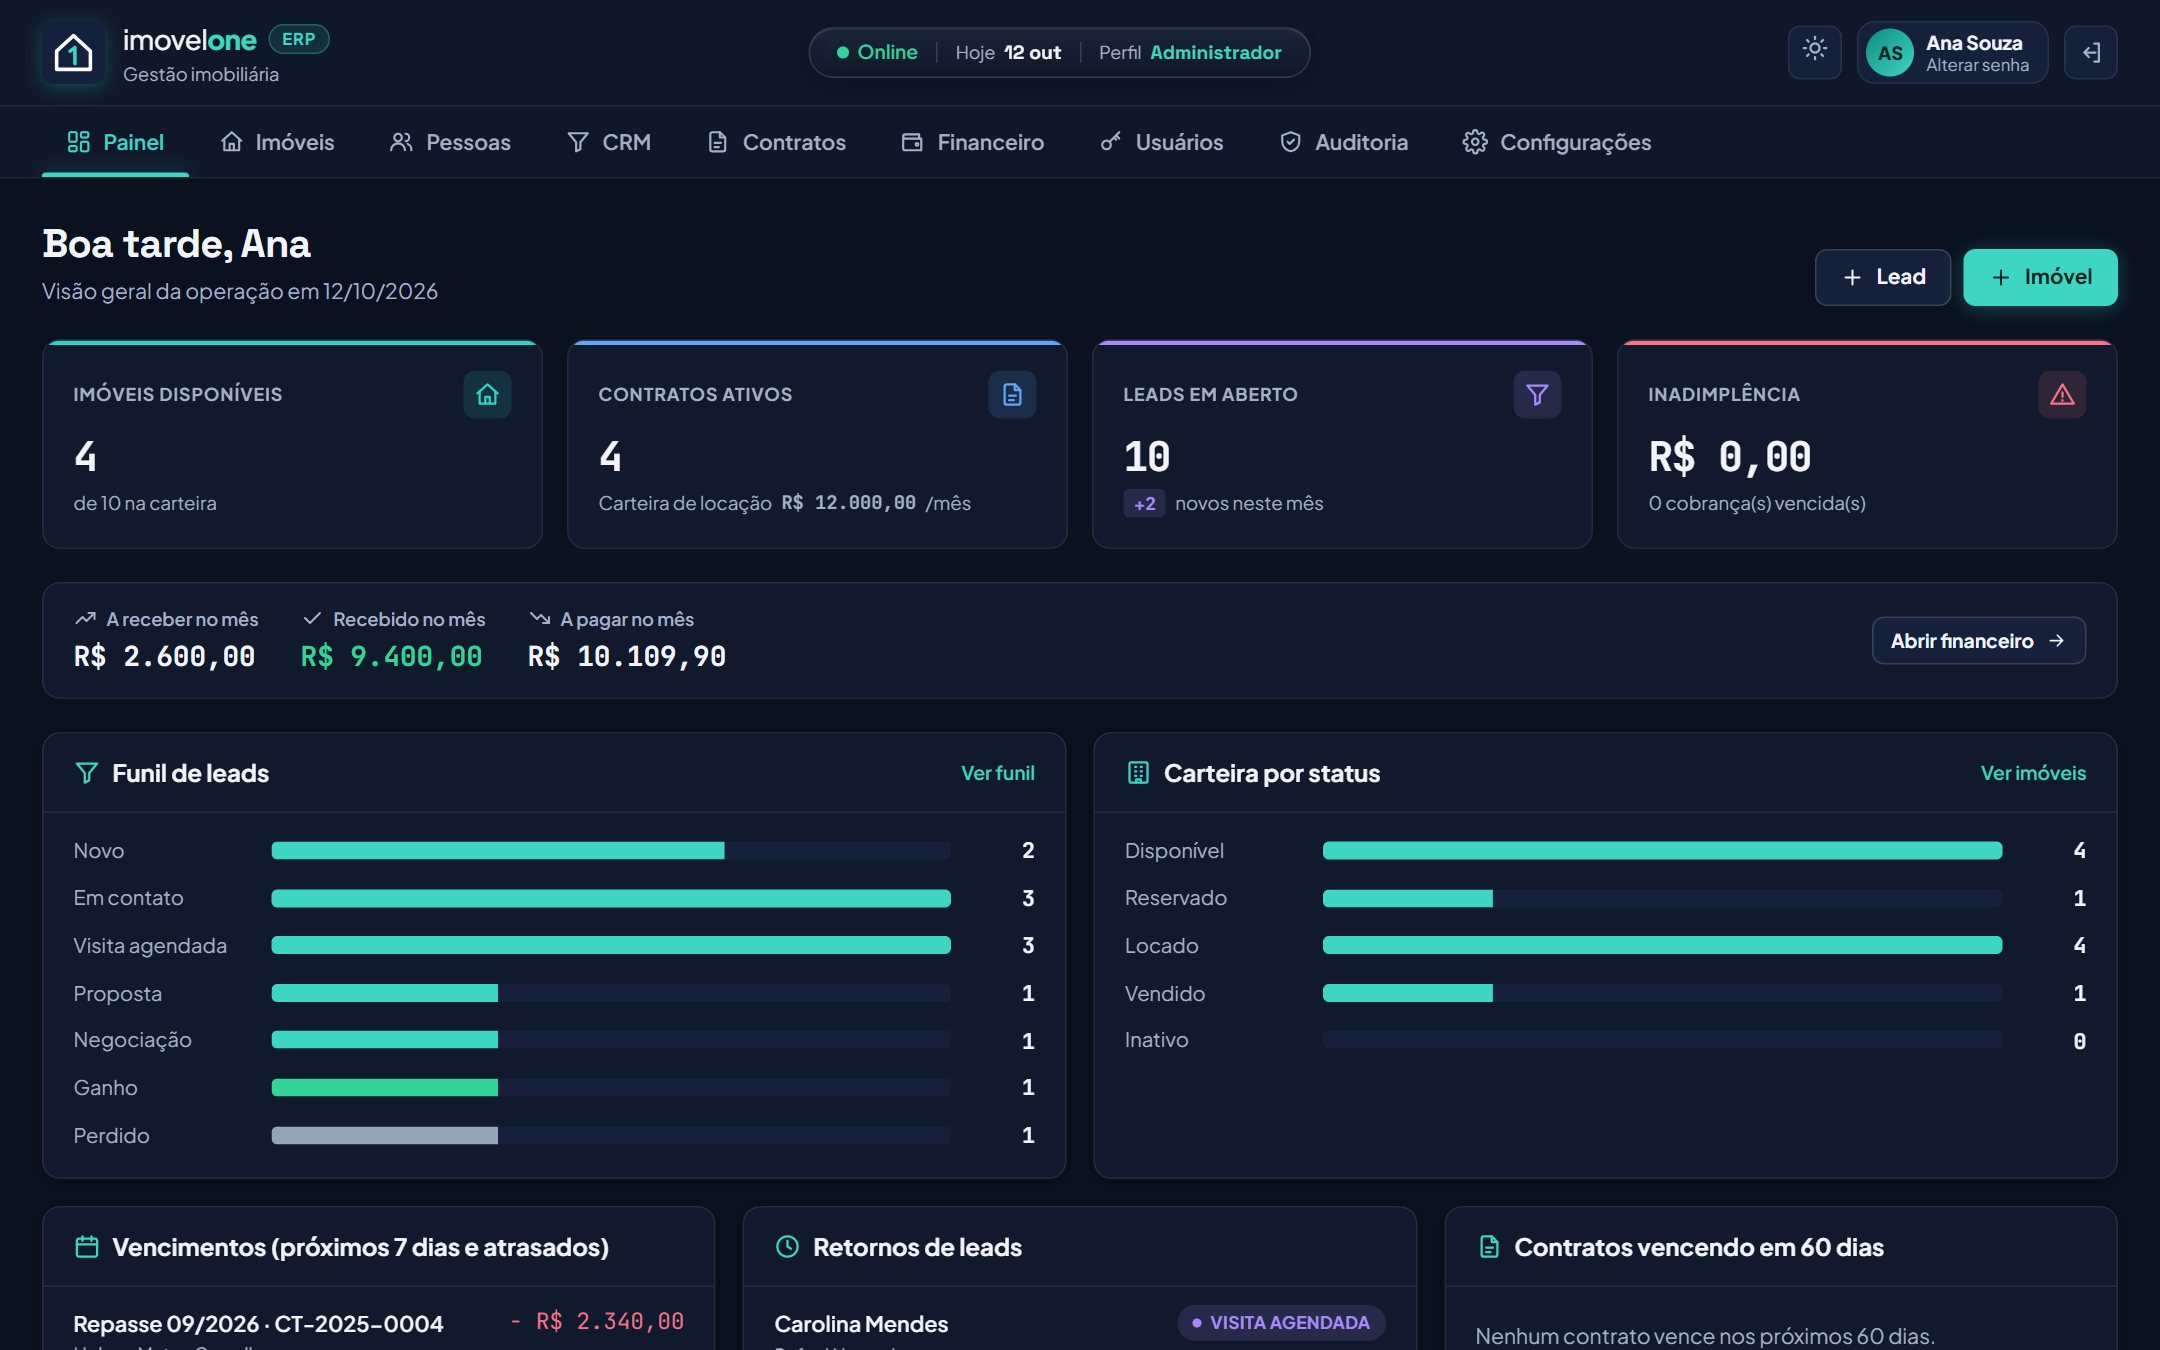Click the Perdido gray funnel bar
The height and width of the screenshot is (1350, 2160).
tap(385, 1136)
